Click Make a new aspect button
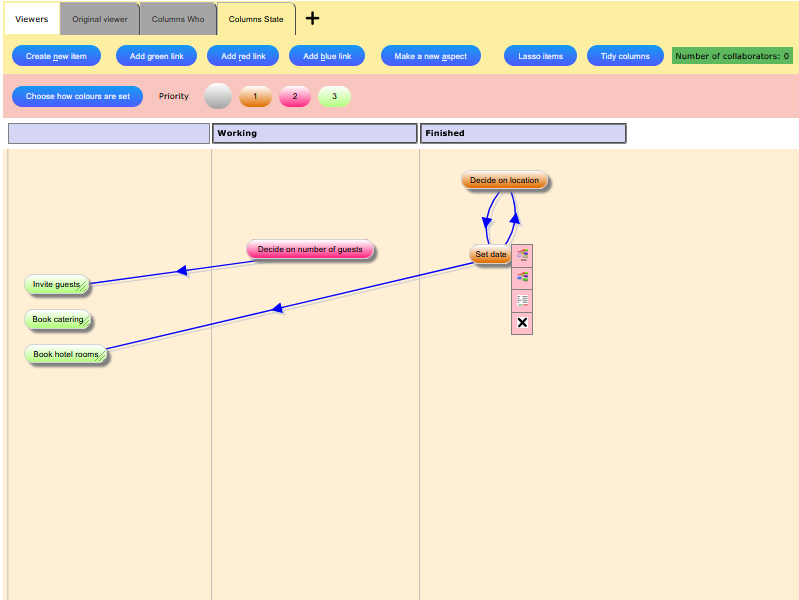 tap(431, 56)
